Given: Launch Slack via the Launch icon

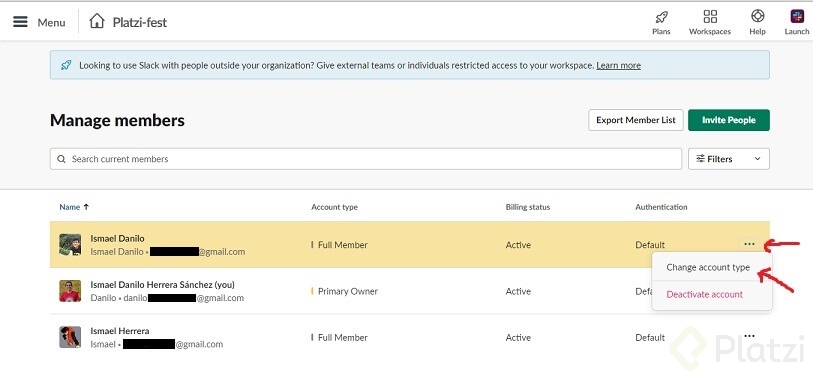Looking at the screenshot, I should click(x=797, y=17).
